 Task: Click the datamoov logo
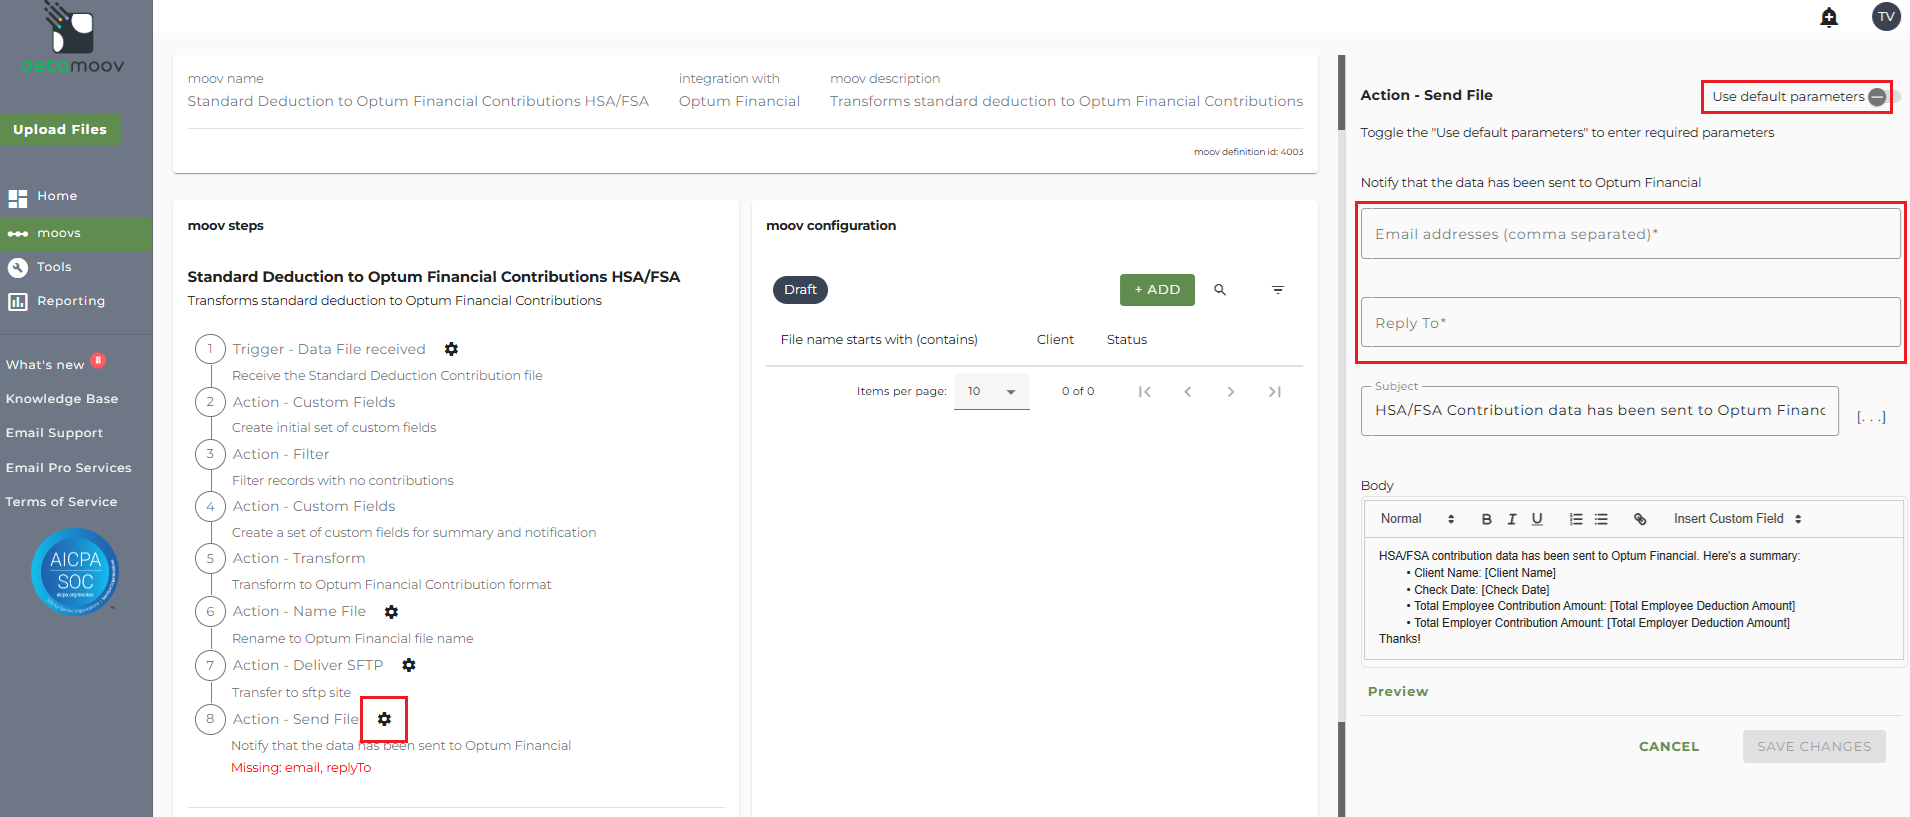[73, 39]
